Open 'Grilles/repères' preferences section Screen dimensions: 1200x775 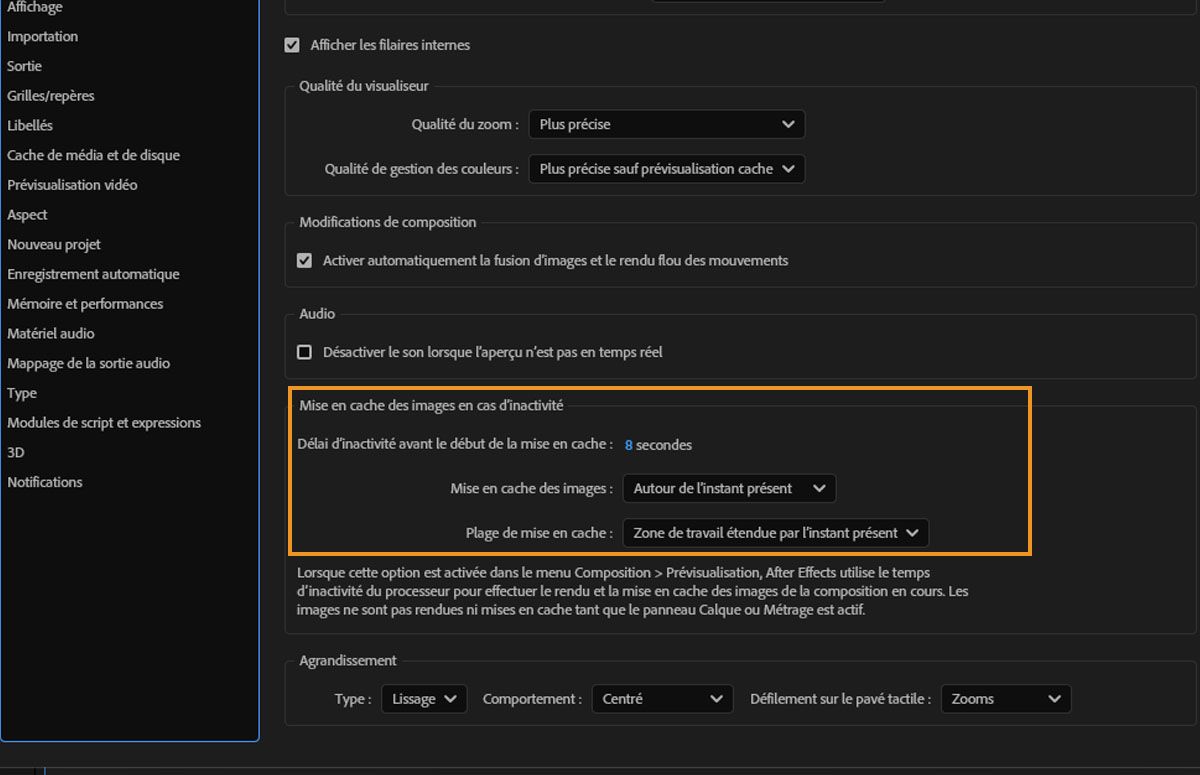coord(50,96)
